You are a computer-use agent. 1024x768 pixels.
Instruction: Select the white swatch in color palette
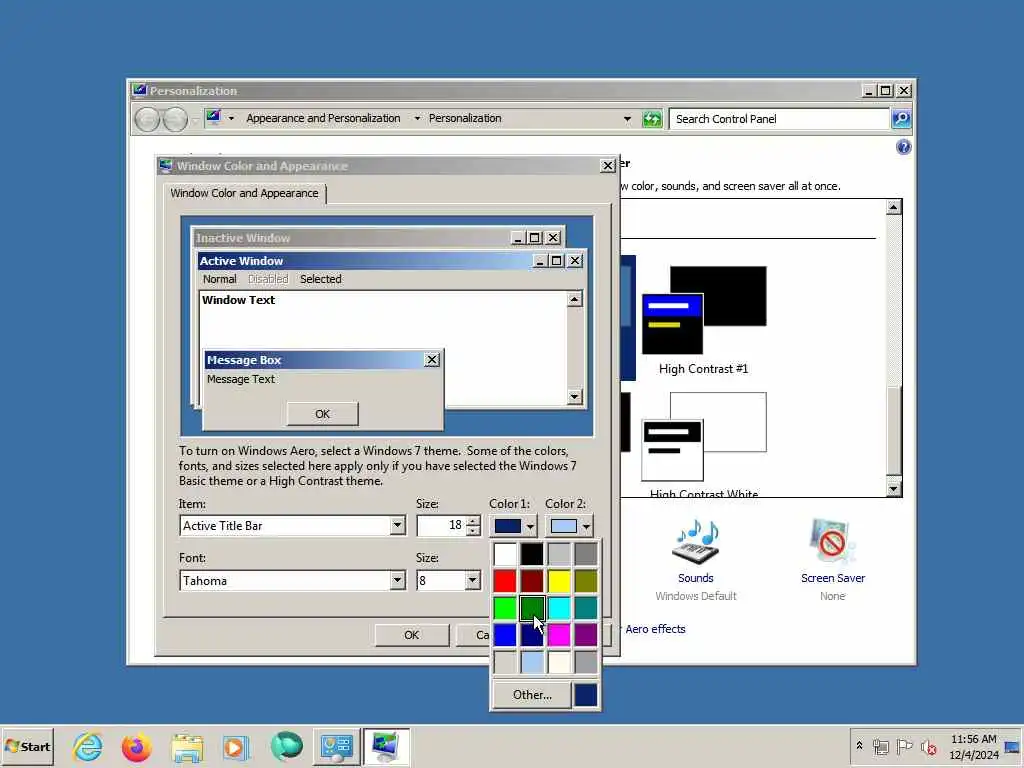point(505,554)
